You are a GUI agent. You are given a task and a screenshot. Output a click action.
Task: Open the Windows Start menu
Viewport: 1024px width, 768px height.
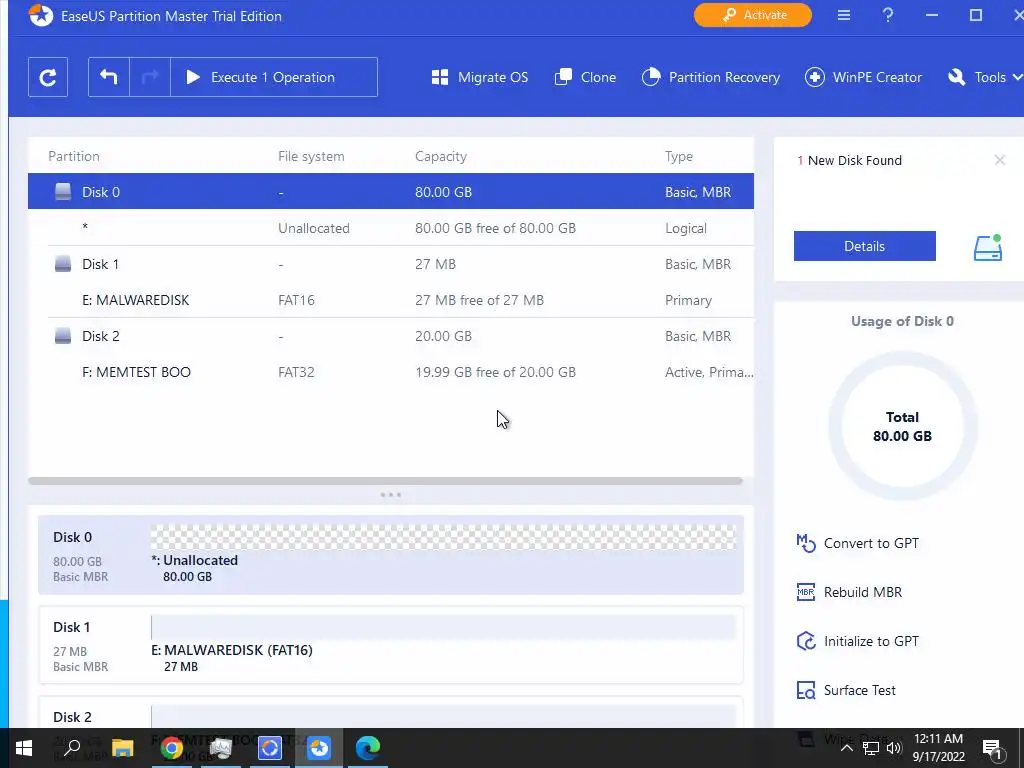pyautogui.click(x=24, y=748)
